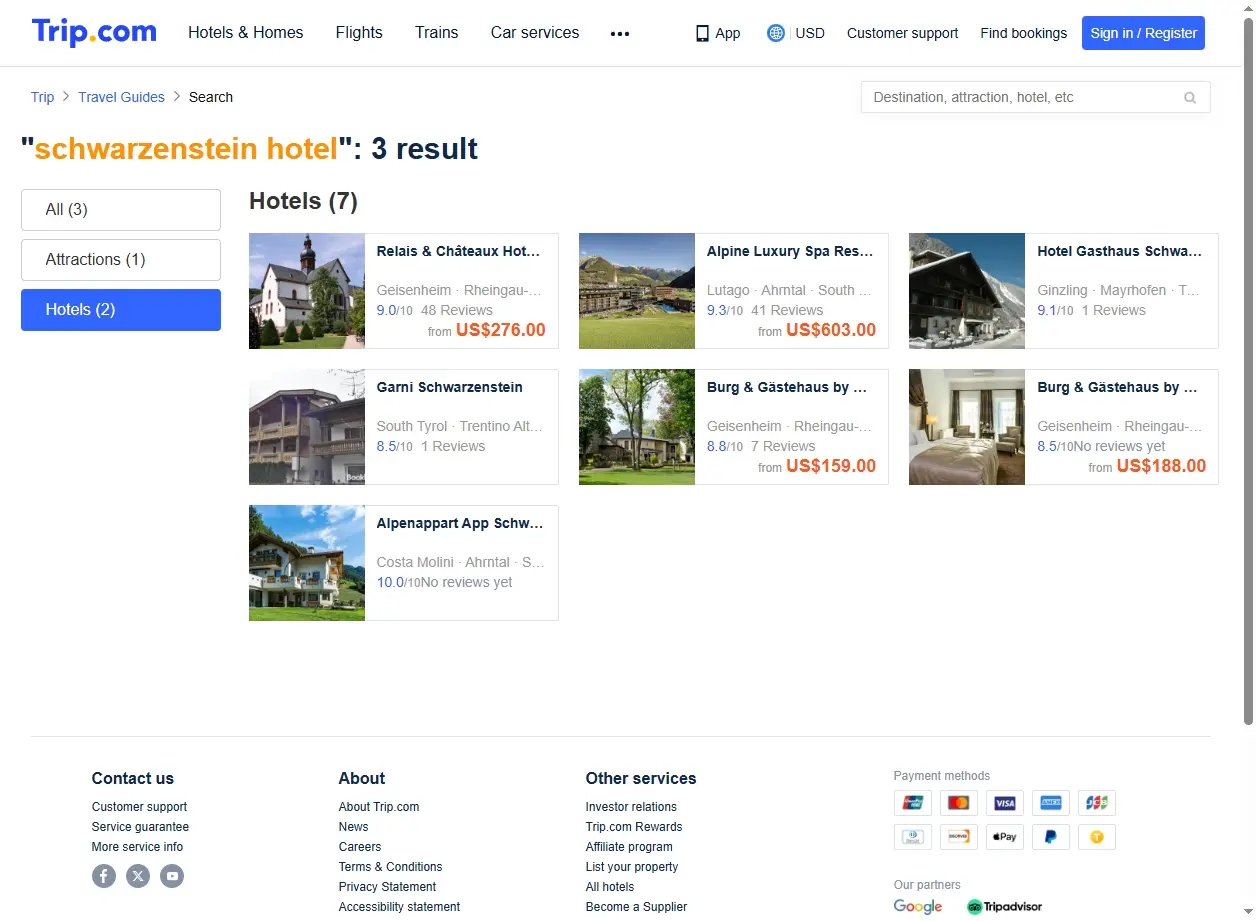Open the USD currency selector

point(810,33)
